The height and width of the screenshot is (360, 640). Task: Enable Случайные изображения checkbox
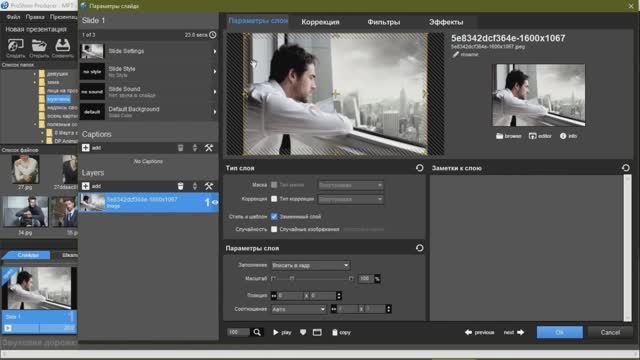coord(274,229)
